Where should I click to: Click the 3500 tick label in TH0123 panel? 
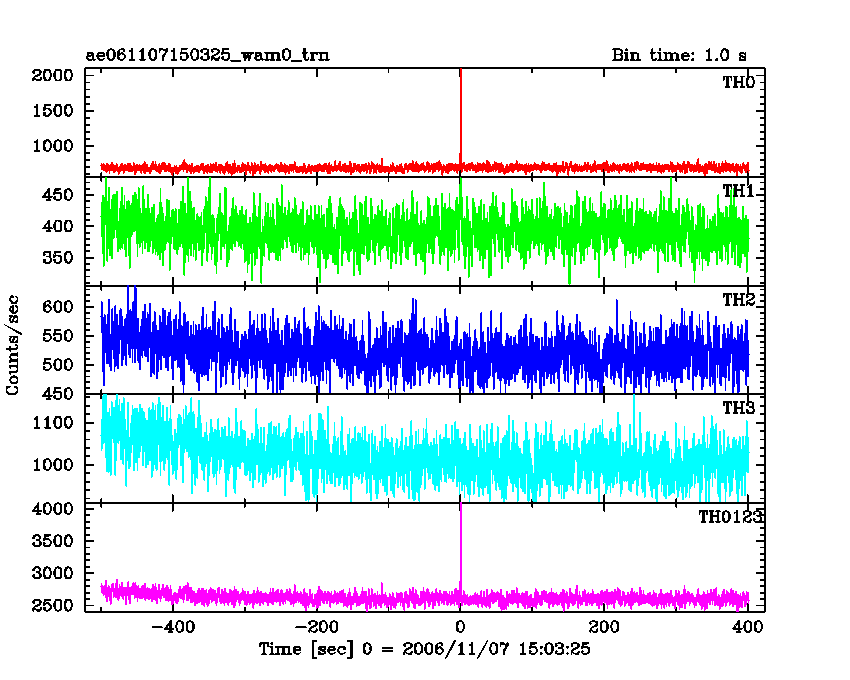(x=52, y=541)
